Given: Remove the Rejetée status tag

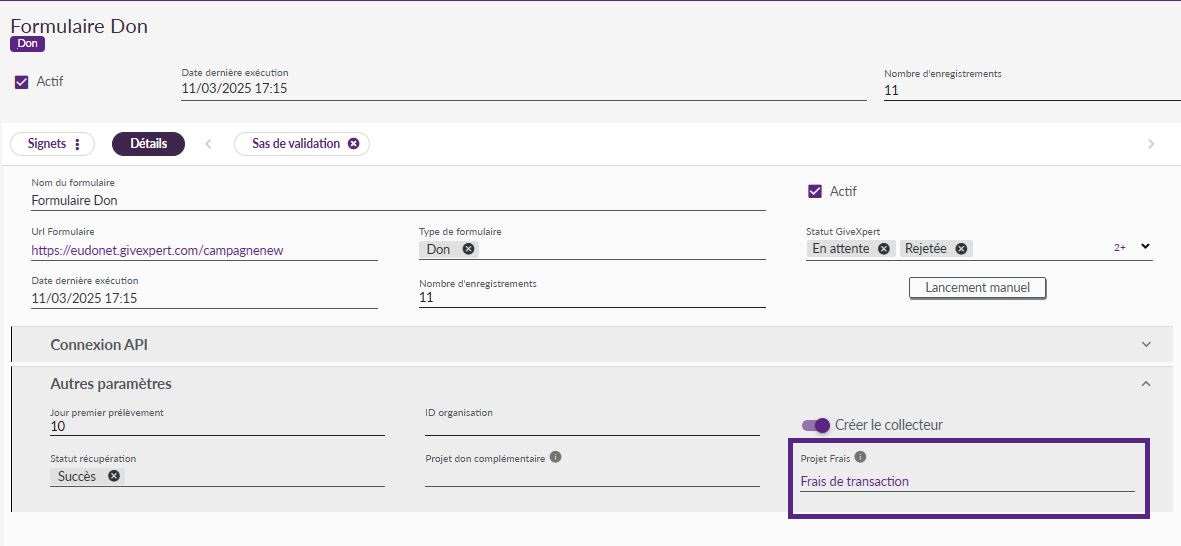Looking at the screenshot, I should coord(961,249).
